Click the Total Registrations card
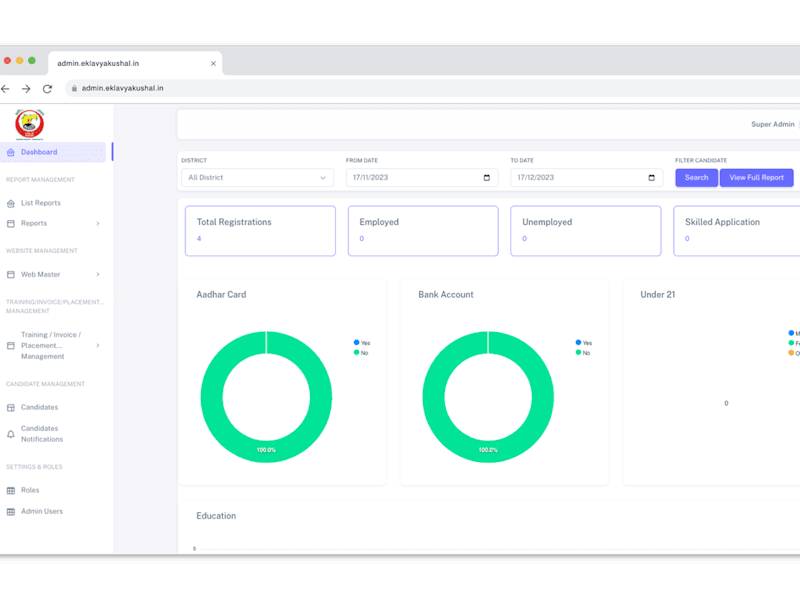This screenshot has height=600, width=800. click(x=260, y=231)
